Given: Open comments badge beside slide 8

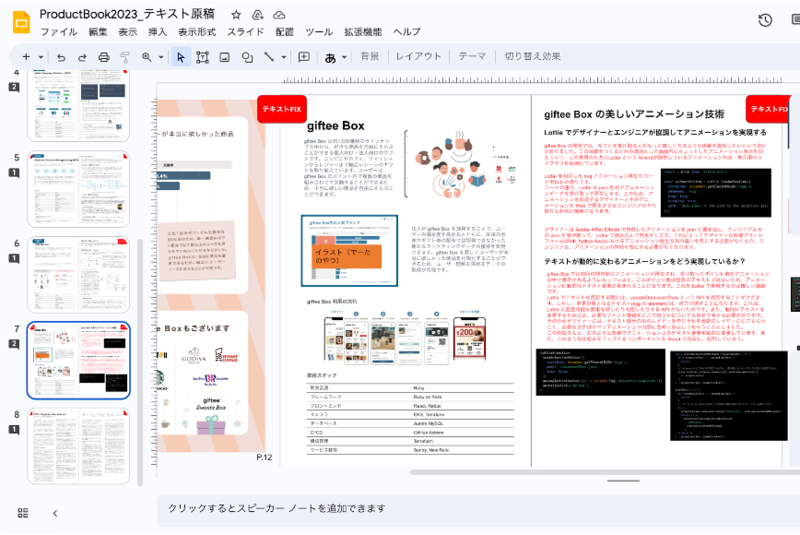Looking at the screenshot, I should pyautogui.click(x=14, y=430).
